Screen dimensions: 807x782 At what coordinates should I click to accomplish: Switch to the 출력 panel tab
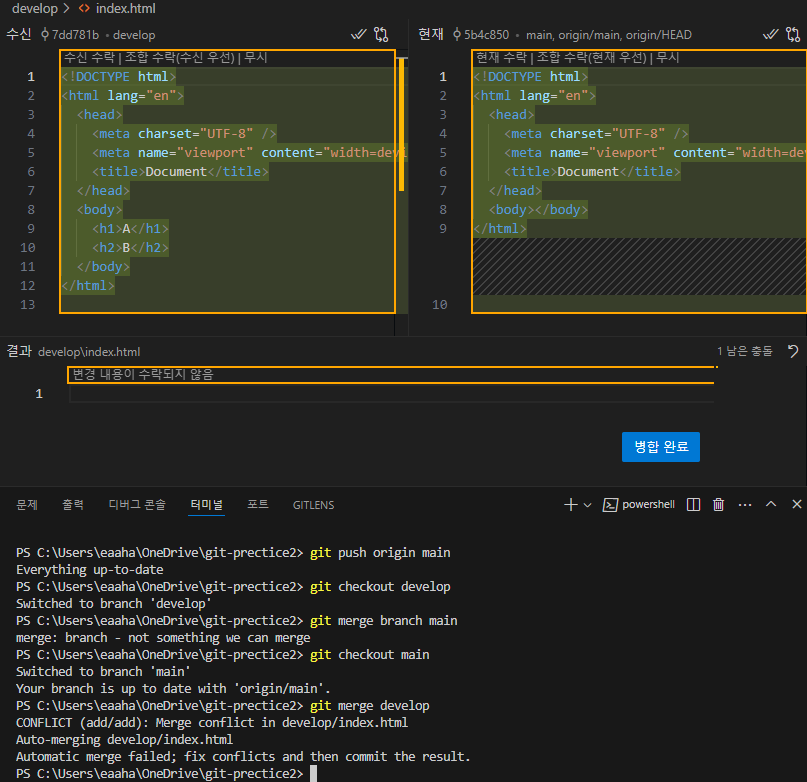(73, 505)
